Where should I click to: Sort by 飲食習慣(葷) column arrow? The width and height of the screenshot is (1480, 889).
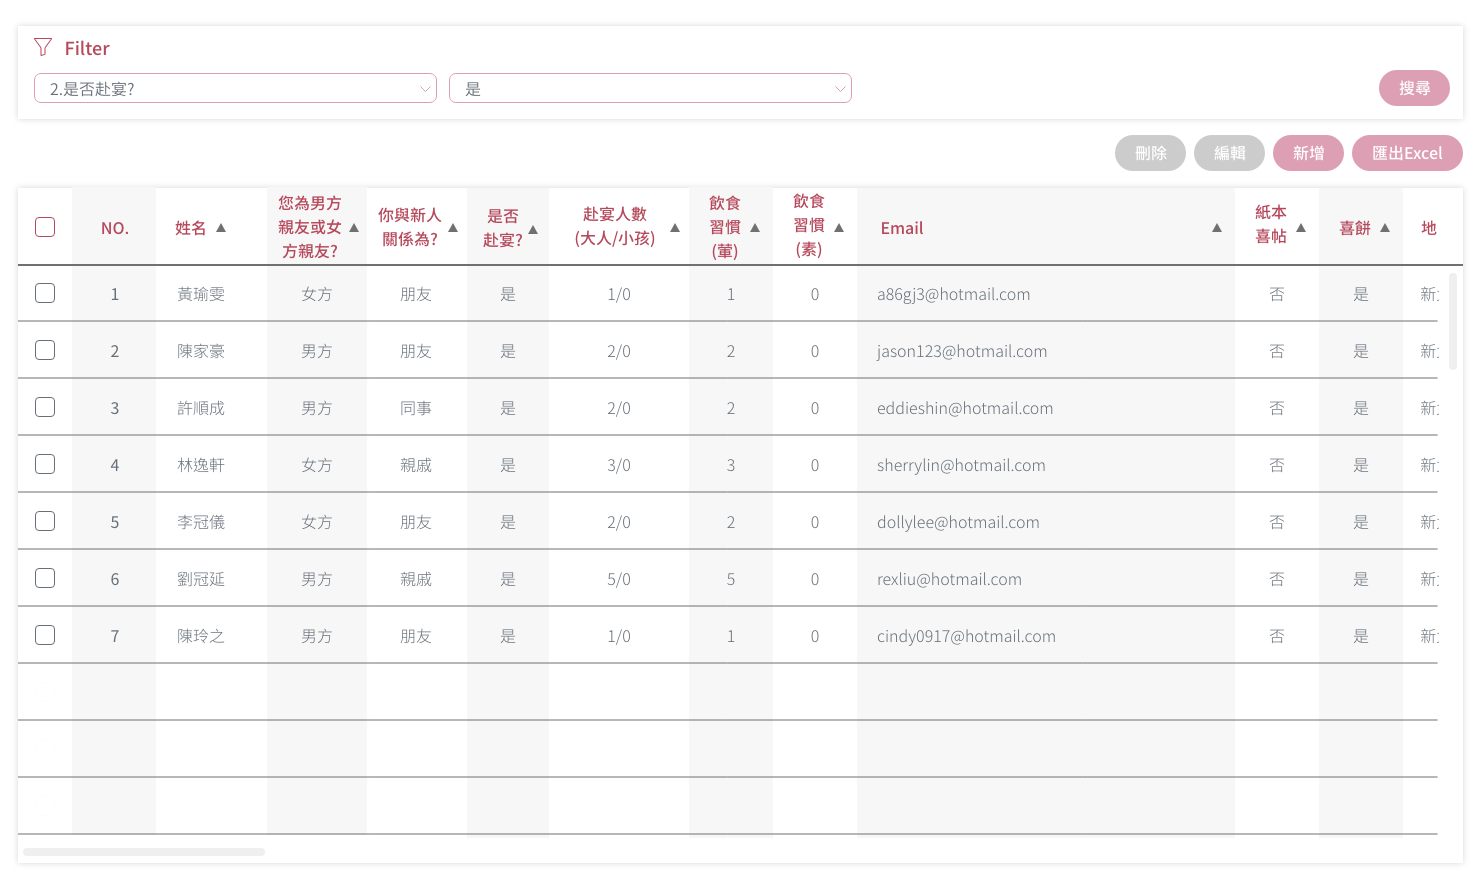(755, 228)
